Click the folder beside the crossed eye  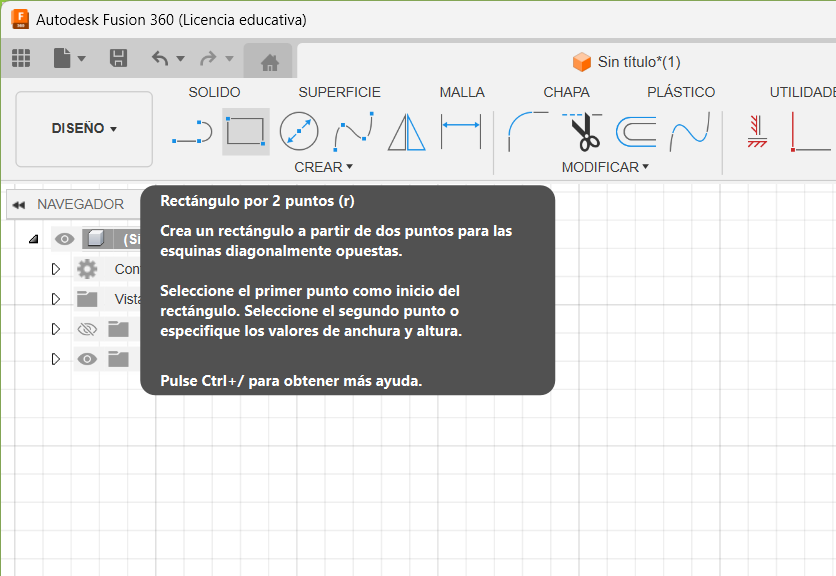118,329
